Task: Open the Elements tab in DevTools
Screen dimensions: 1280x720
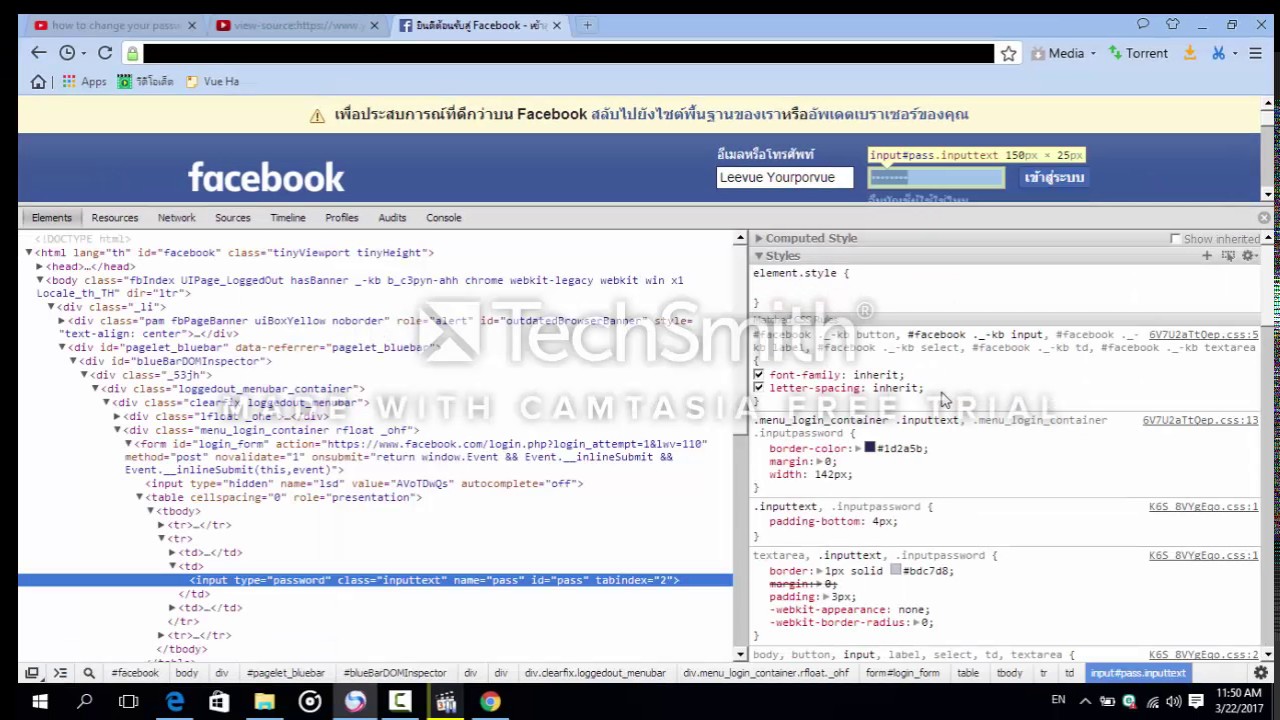Action: pos(52,218)
